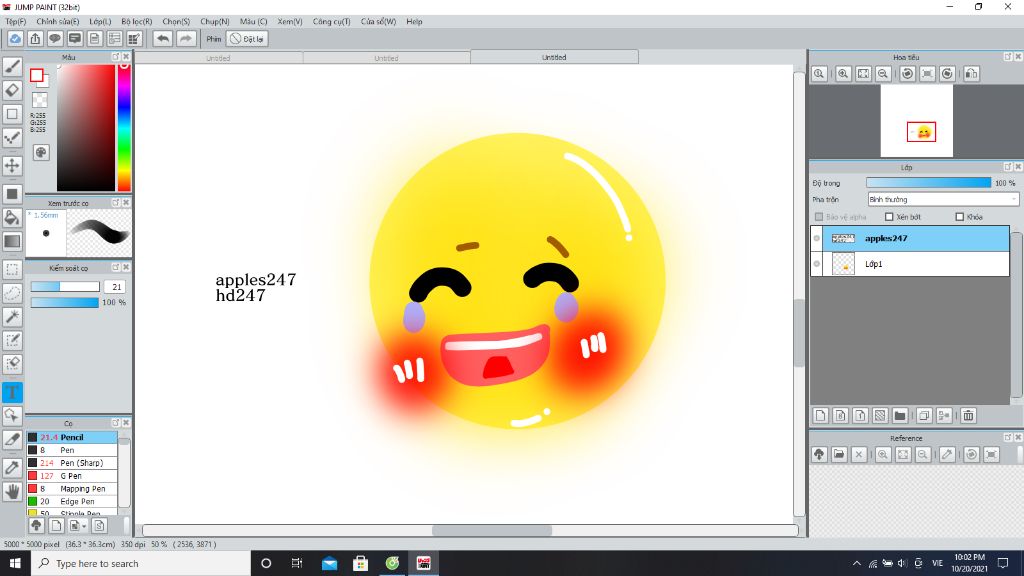The height and width of the screenshot is (576, 1024).
Task: Select the Pen (Sharp) brush
Action: click(72, 463)
